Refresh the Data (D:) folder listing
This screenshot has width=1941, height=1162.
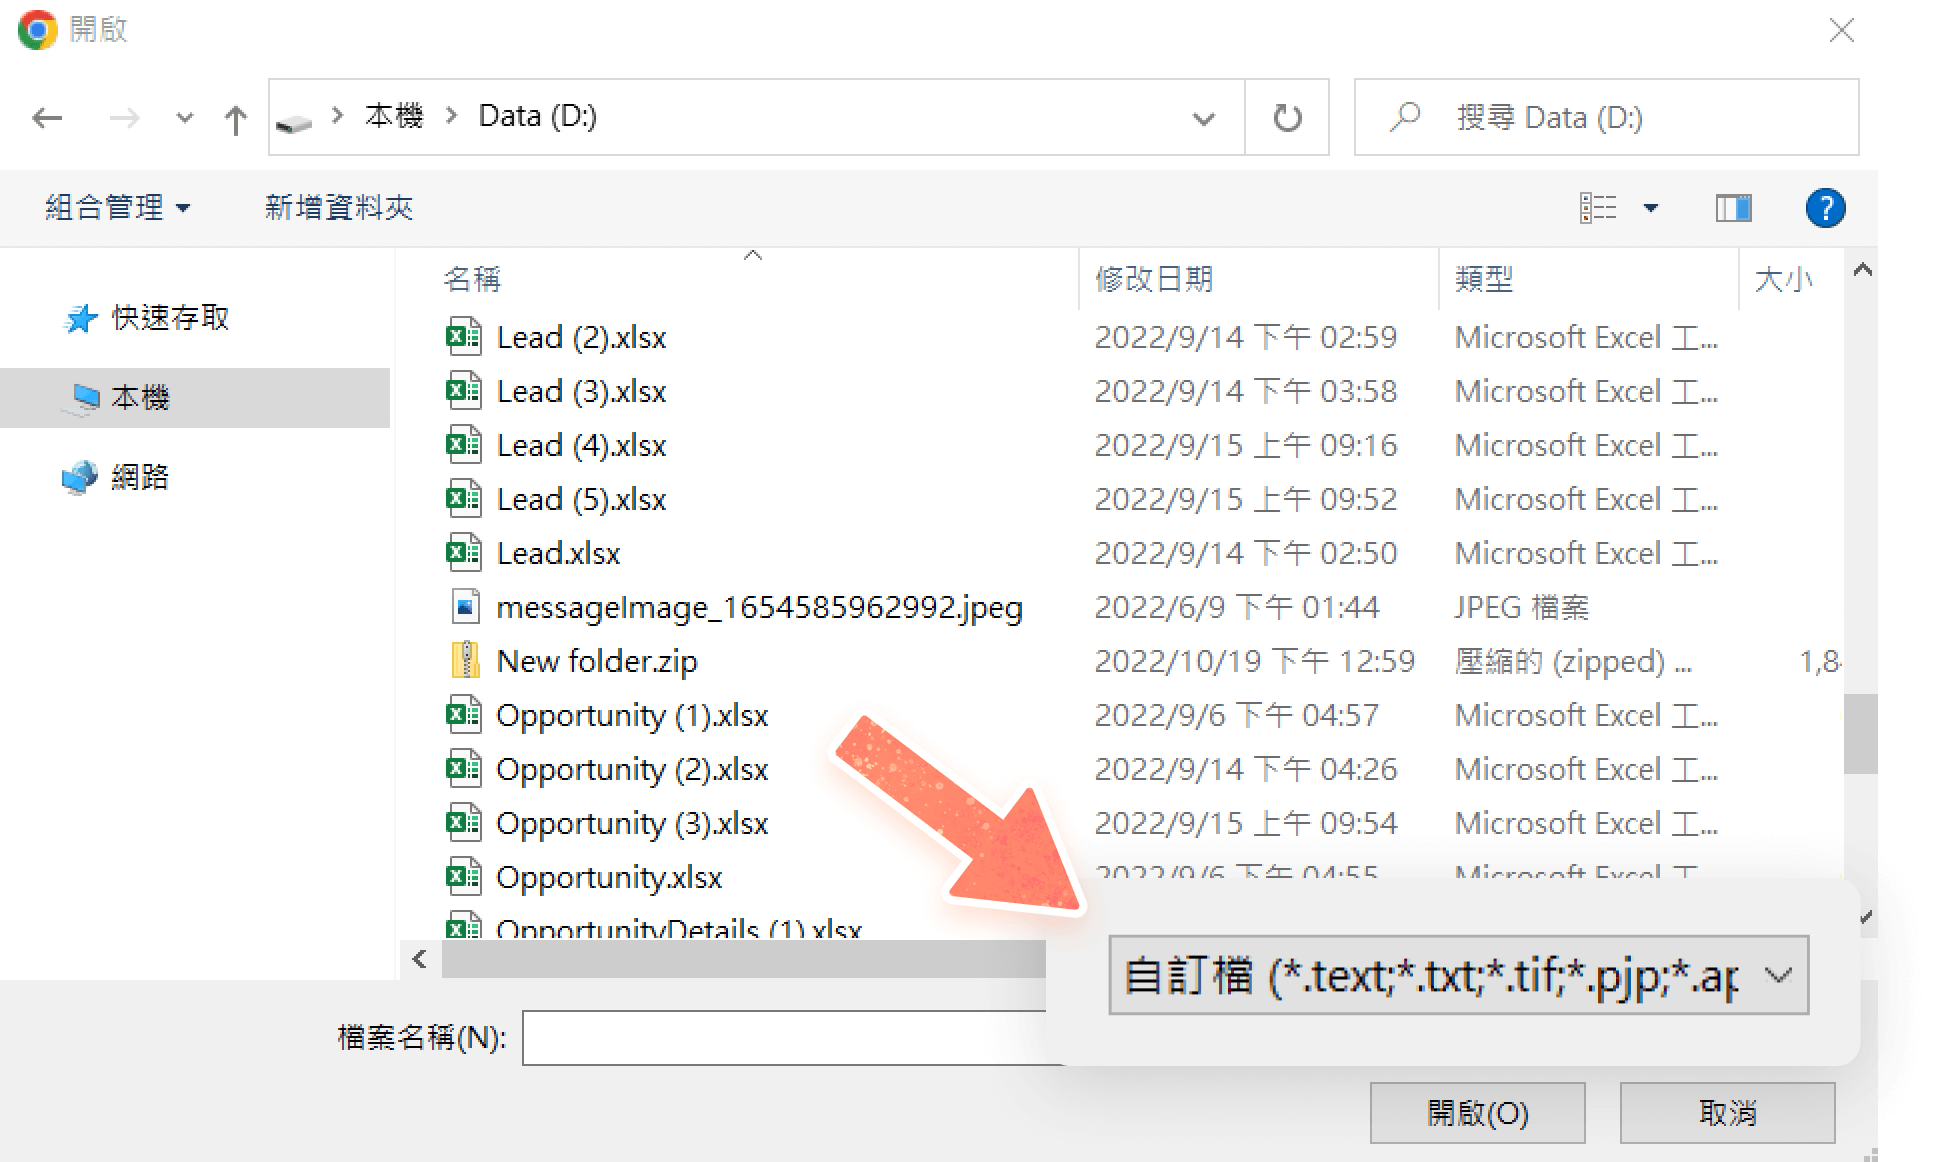coord(1287,118)
